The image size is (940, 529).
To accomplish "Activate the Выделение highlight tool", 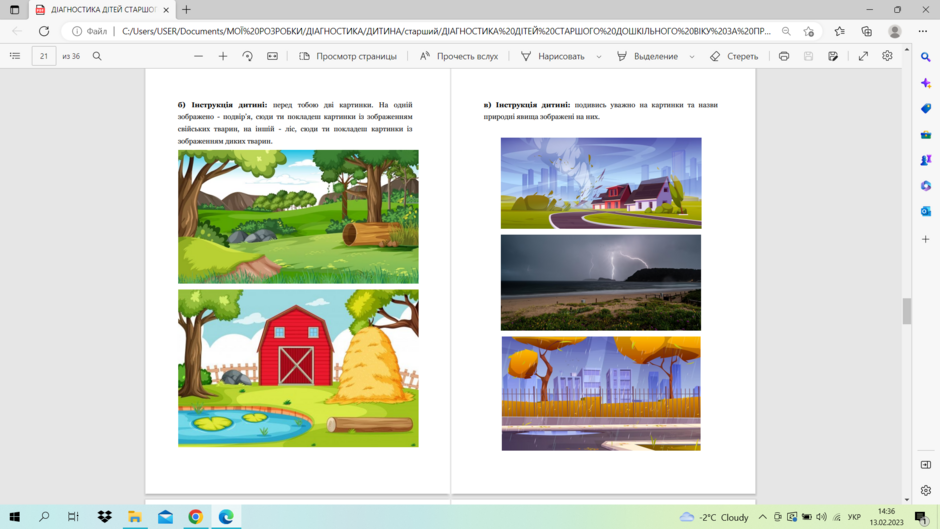I will (647, 56).
